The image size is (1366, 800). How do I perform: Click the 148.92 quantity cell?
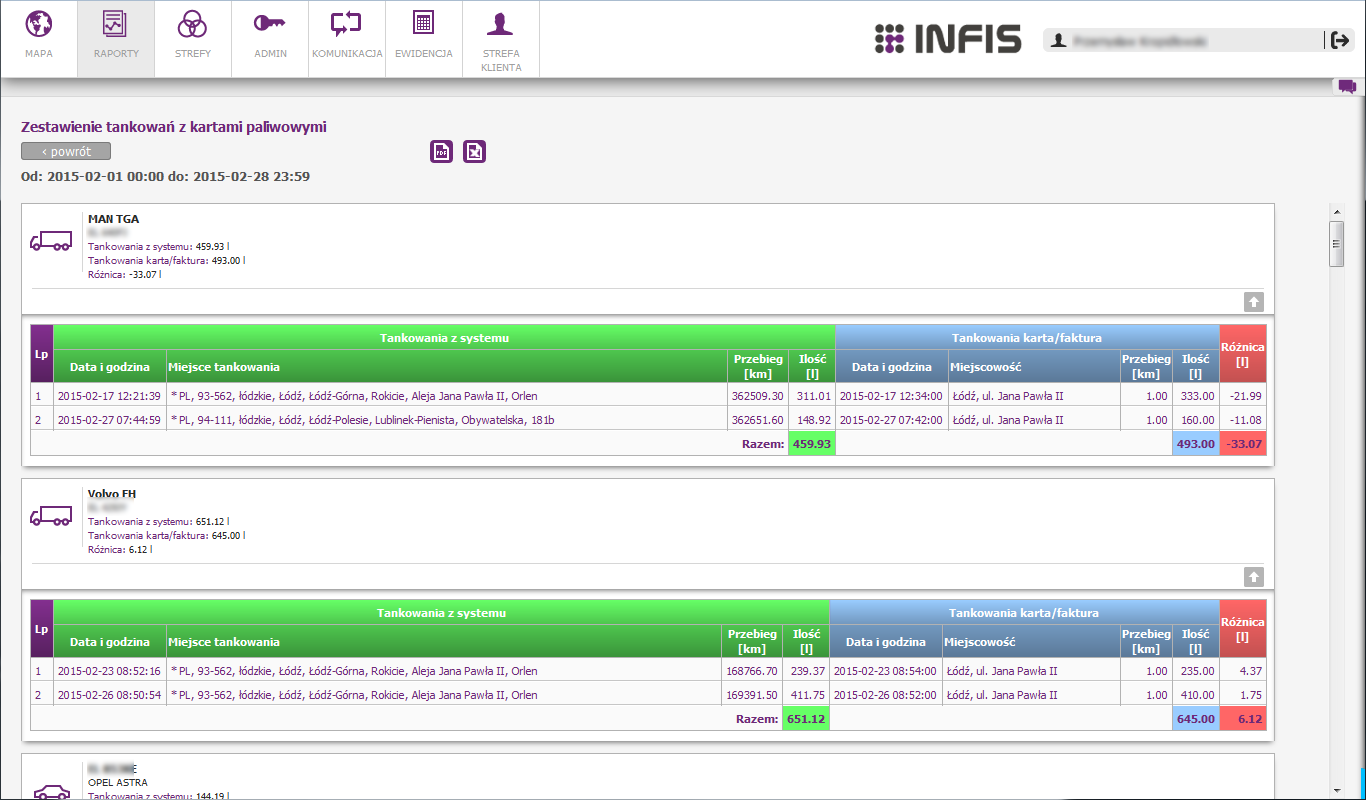coord(812,420)
